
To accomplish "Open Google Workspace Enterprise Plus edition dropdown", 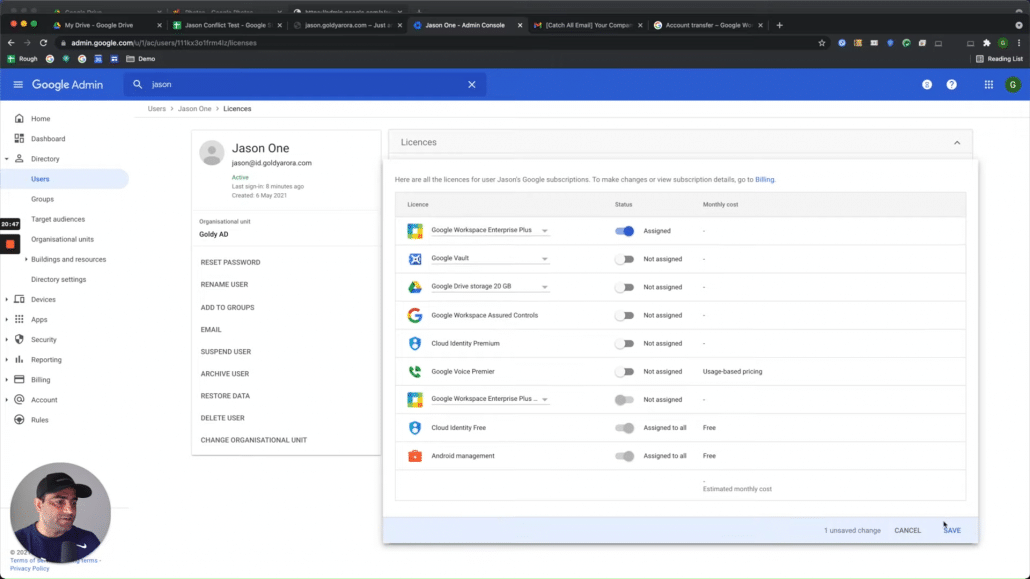I will coord(545,231).
